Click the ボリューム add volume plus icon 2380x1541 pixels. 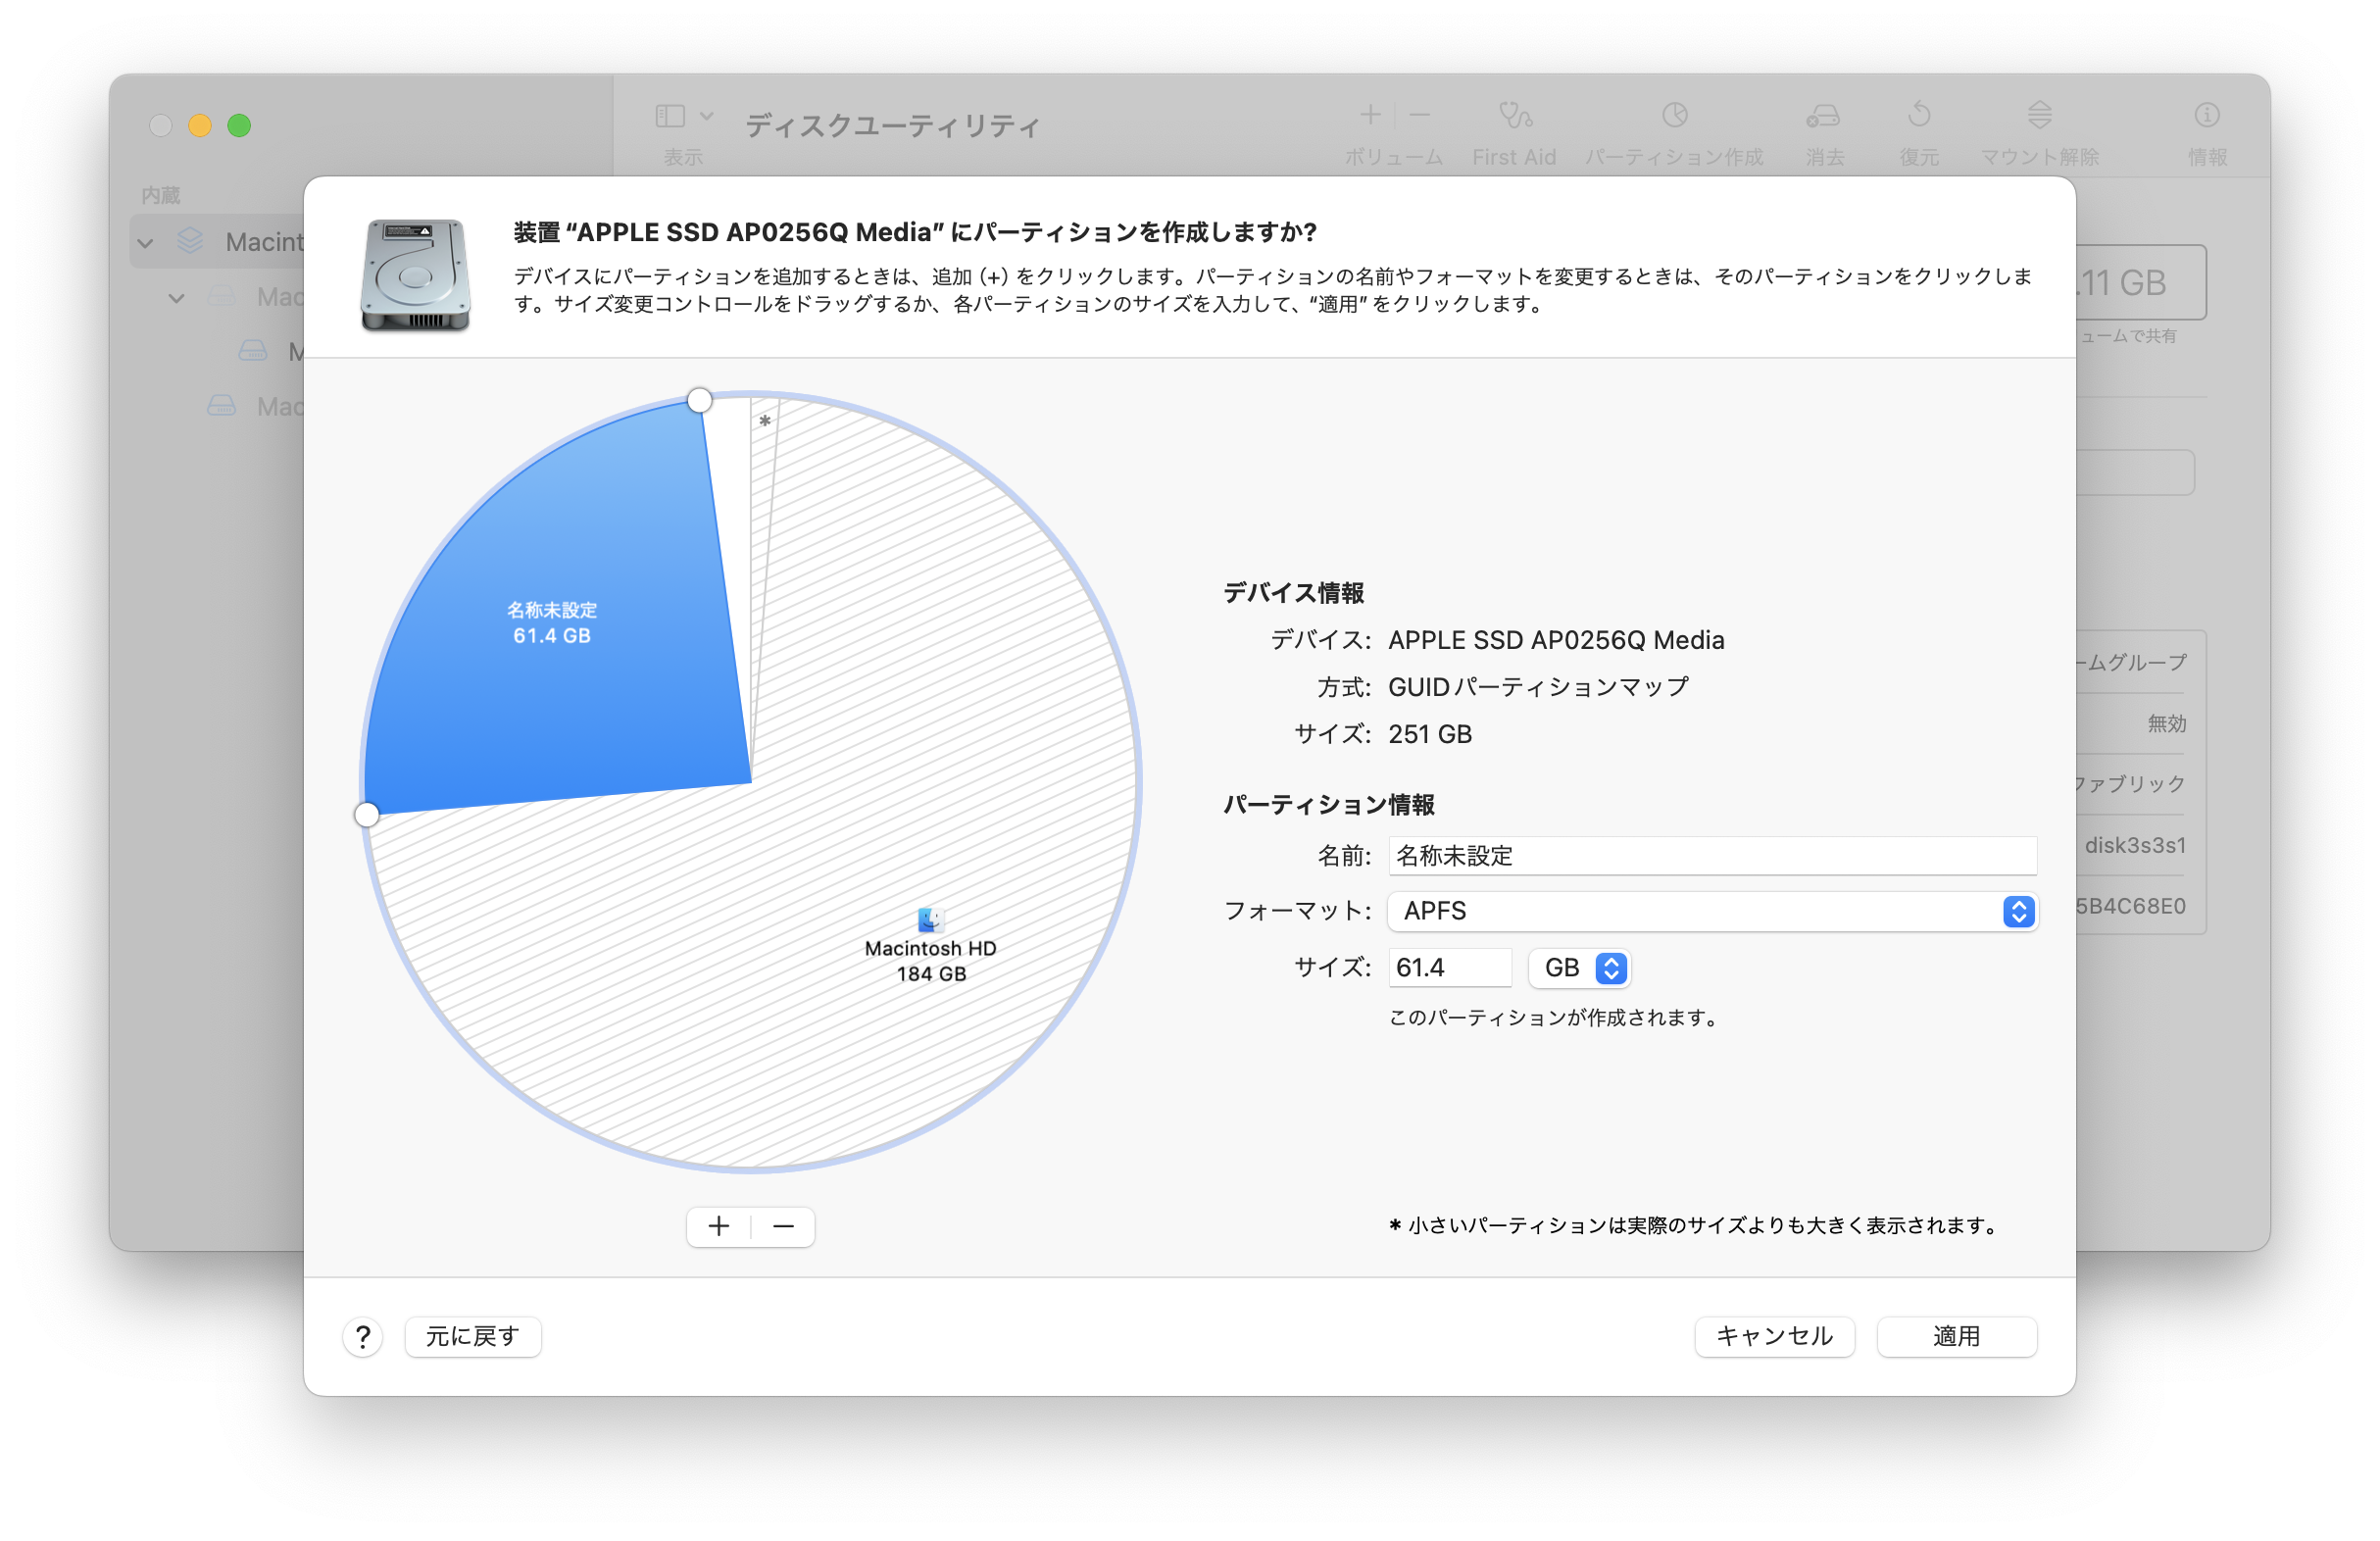[1370, 116]
